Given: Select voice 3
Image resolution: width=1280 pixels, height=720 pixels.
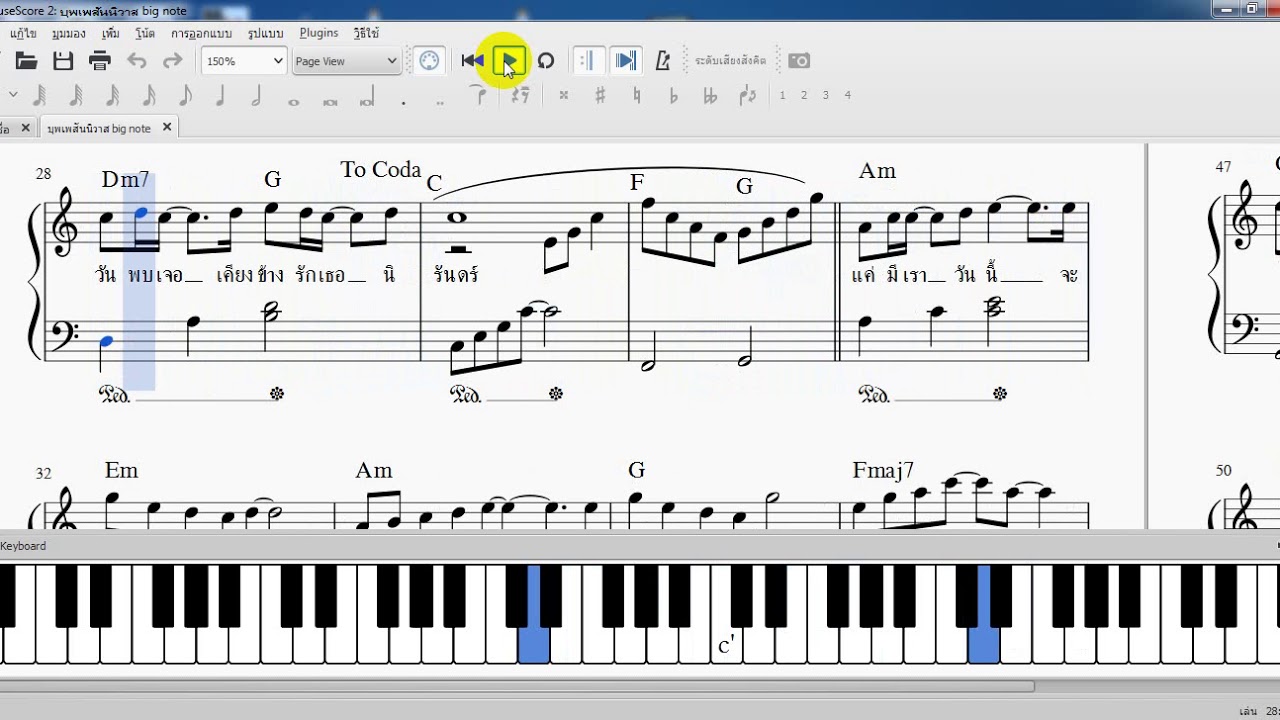Looking at the screenshot, I should (825, 95).
